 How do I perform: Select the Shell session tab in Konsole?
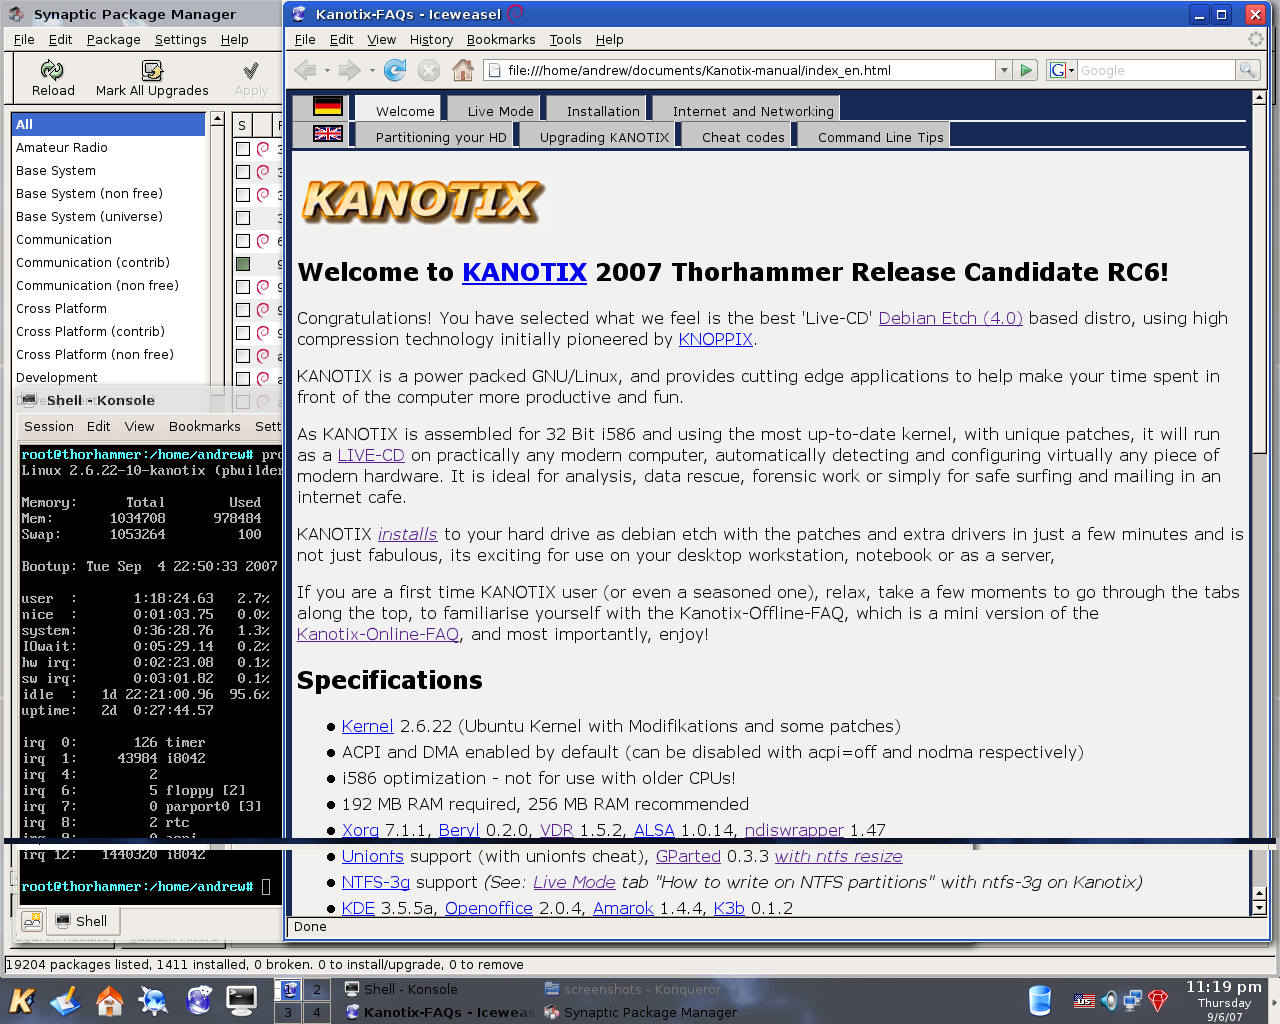coord(82,921)
